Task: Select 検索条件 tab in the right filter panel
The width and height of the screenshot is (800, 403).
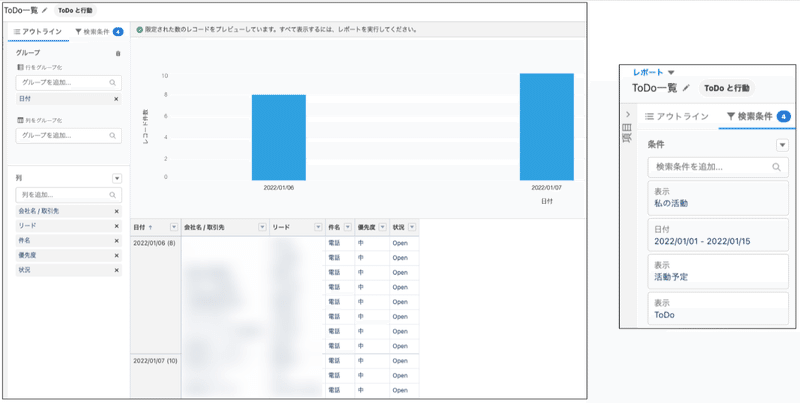Action: tap(757, 117)
